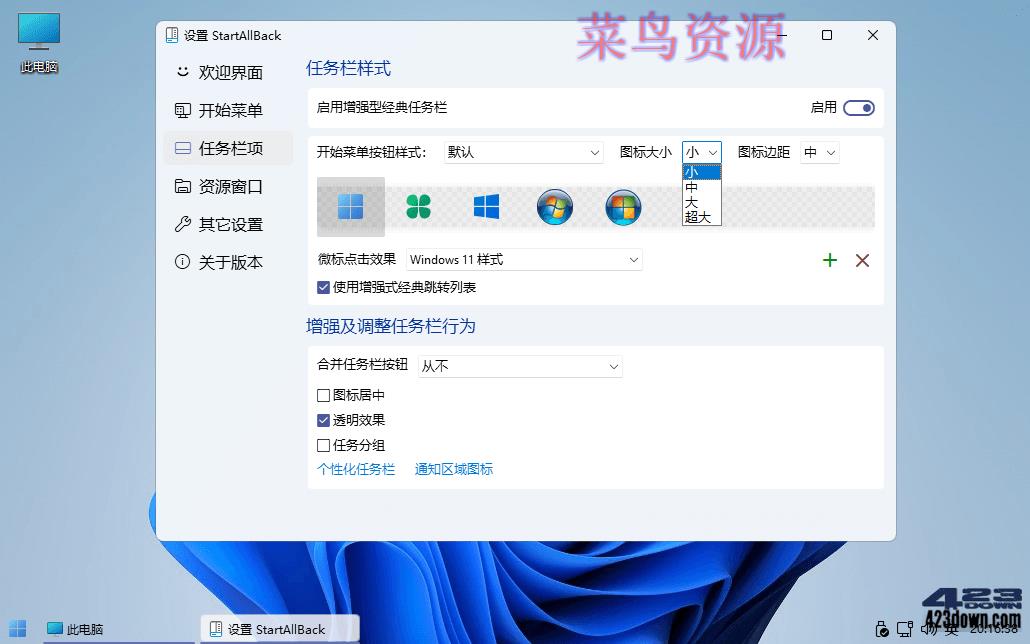
Task: Select the flat Windows 8 logo style
Action: (486, 207)
